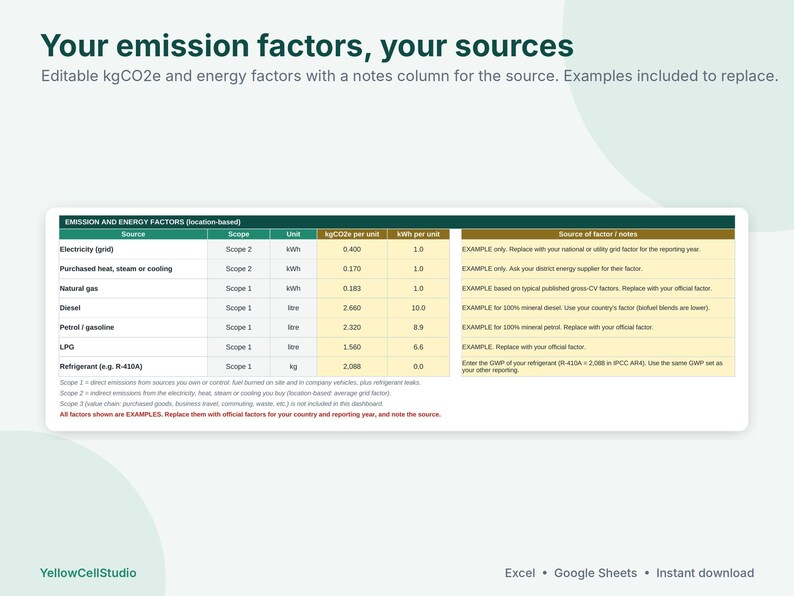This screenshot has width=794, height=596.
Task: Click the Scope 3 not included footnote
Action: tap(221, 404)
